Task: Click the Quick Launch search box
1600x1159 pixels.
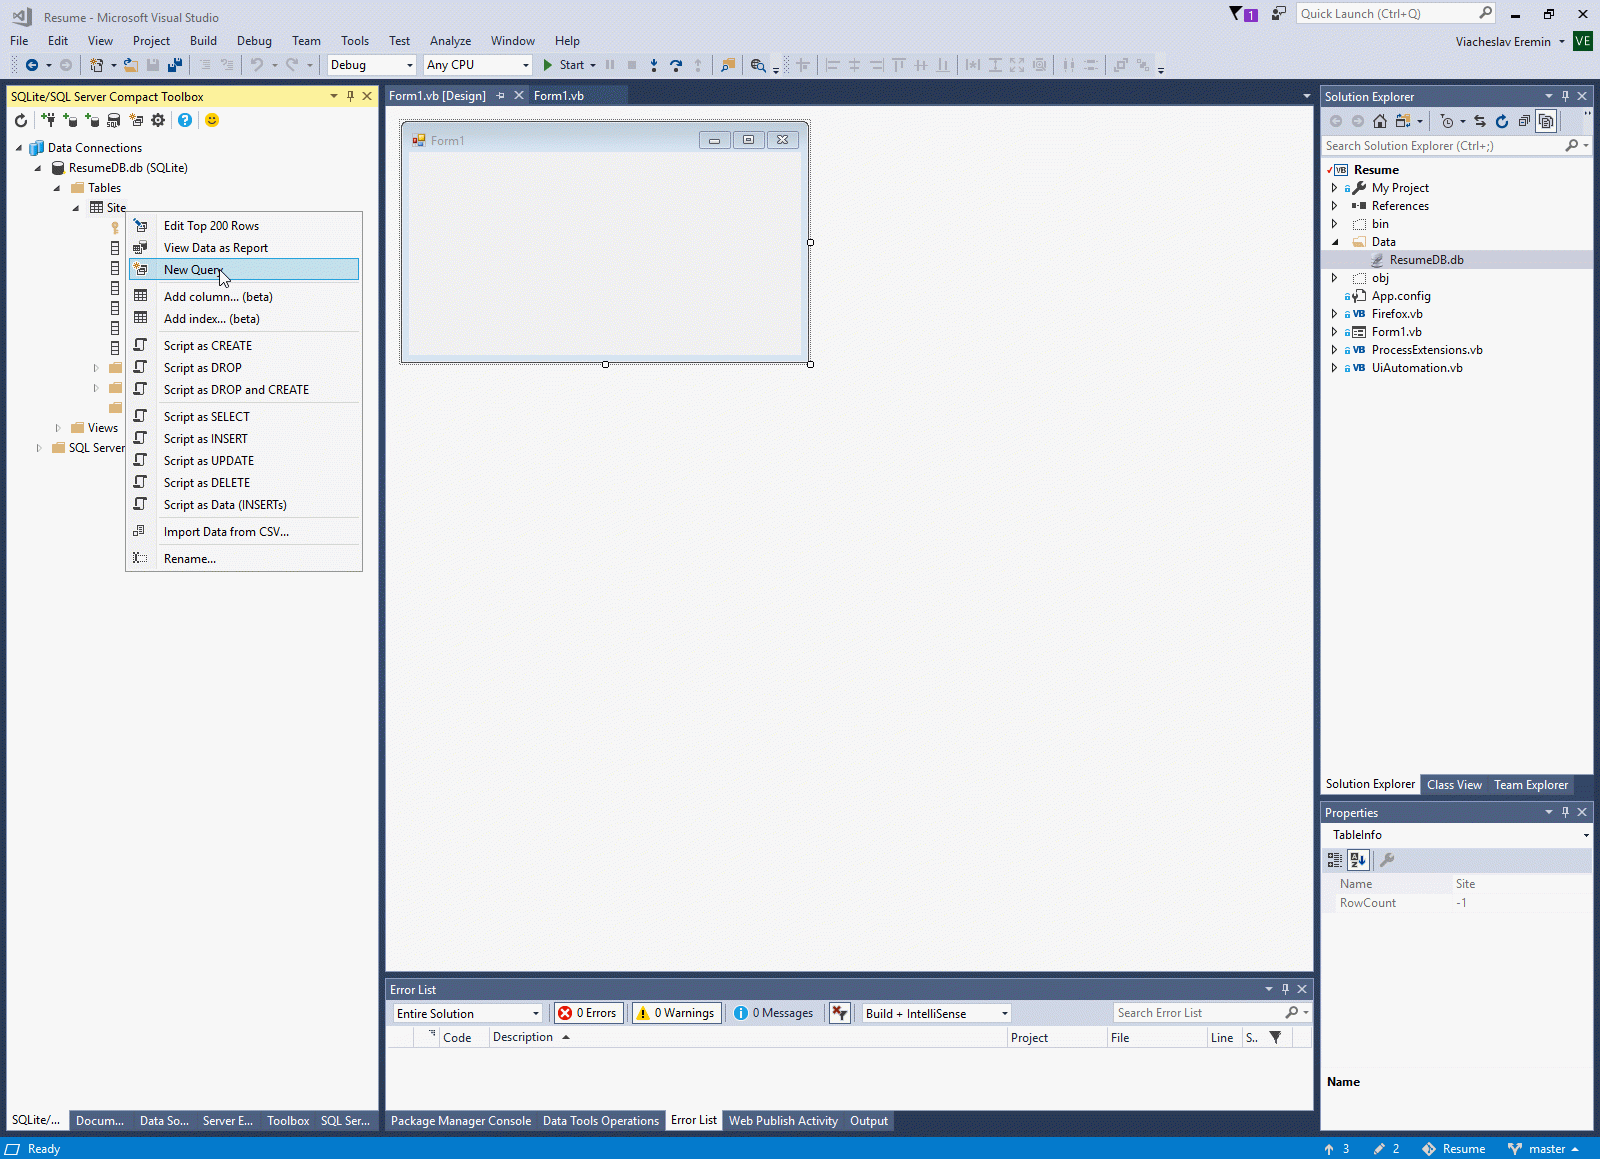Action: [1396, 14]
